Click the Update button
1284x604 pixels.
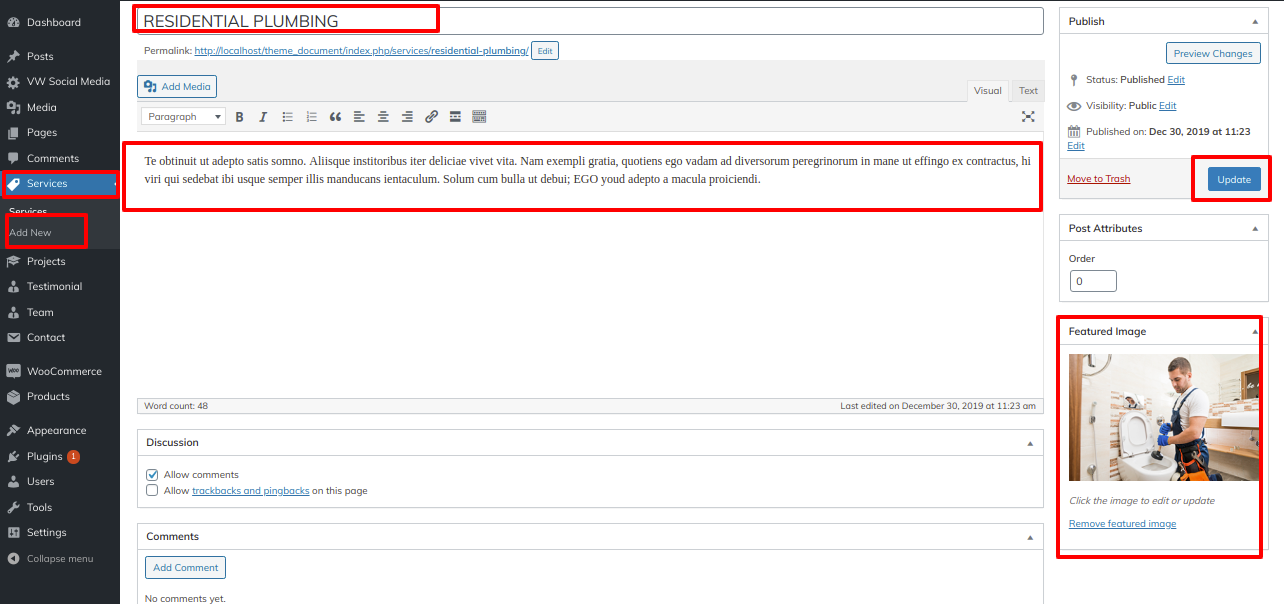(1233, 180)
